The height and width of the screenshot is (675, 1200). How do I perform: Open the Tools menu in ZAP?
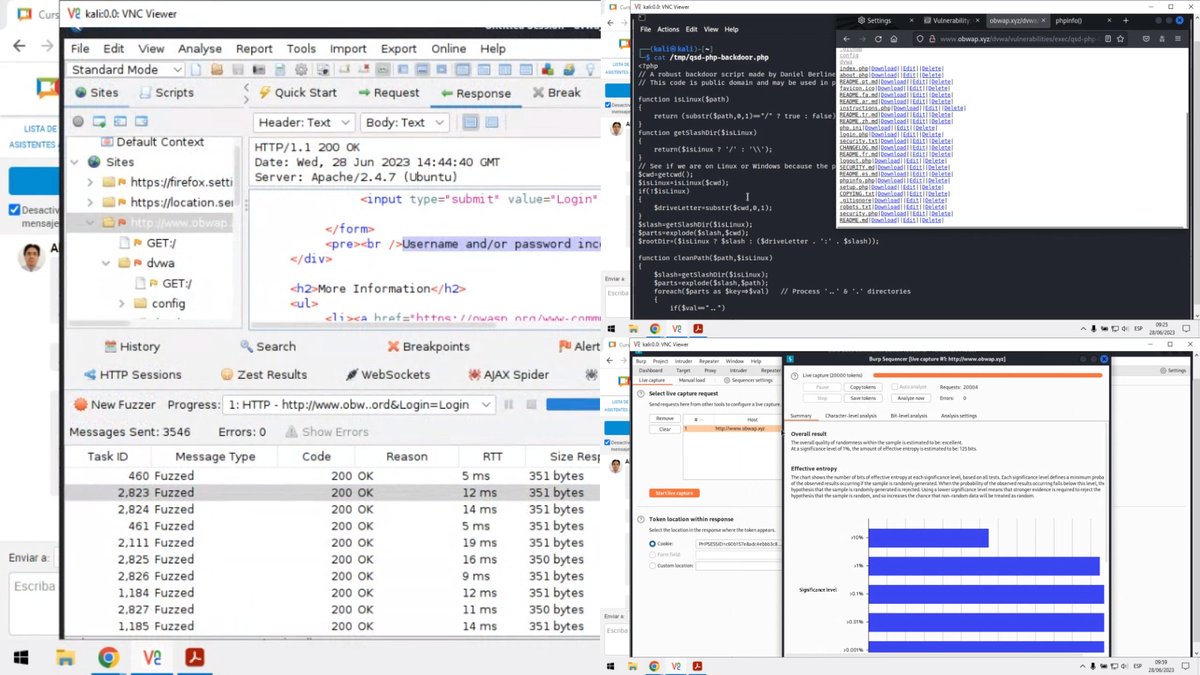[x=301, y=48]
